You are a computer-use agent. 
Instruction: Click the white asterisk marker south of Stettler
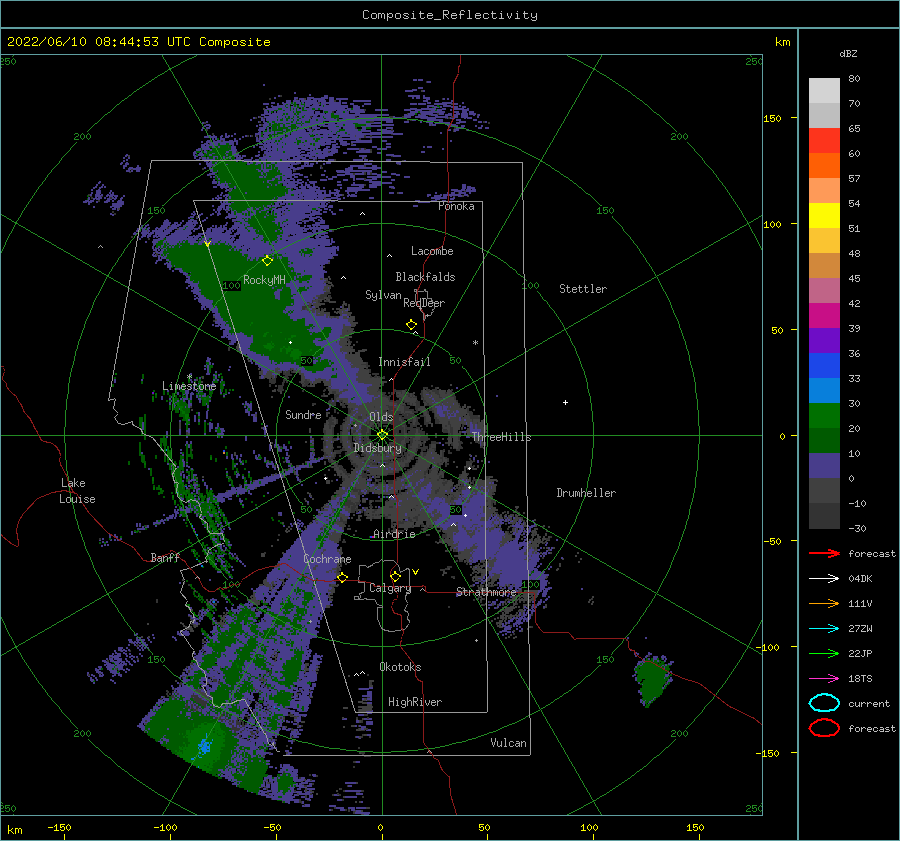pyautogui.click(x=475, y=343)
